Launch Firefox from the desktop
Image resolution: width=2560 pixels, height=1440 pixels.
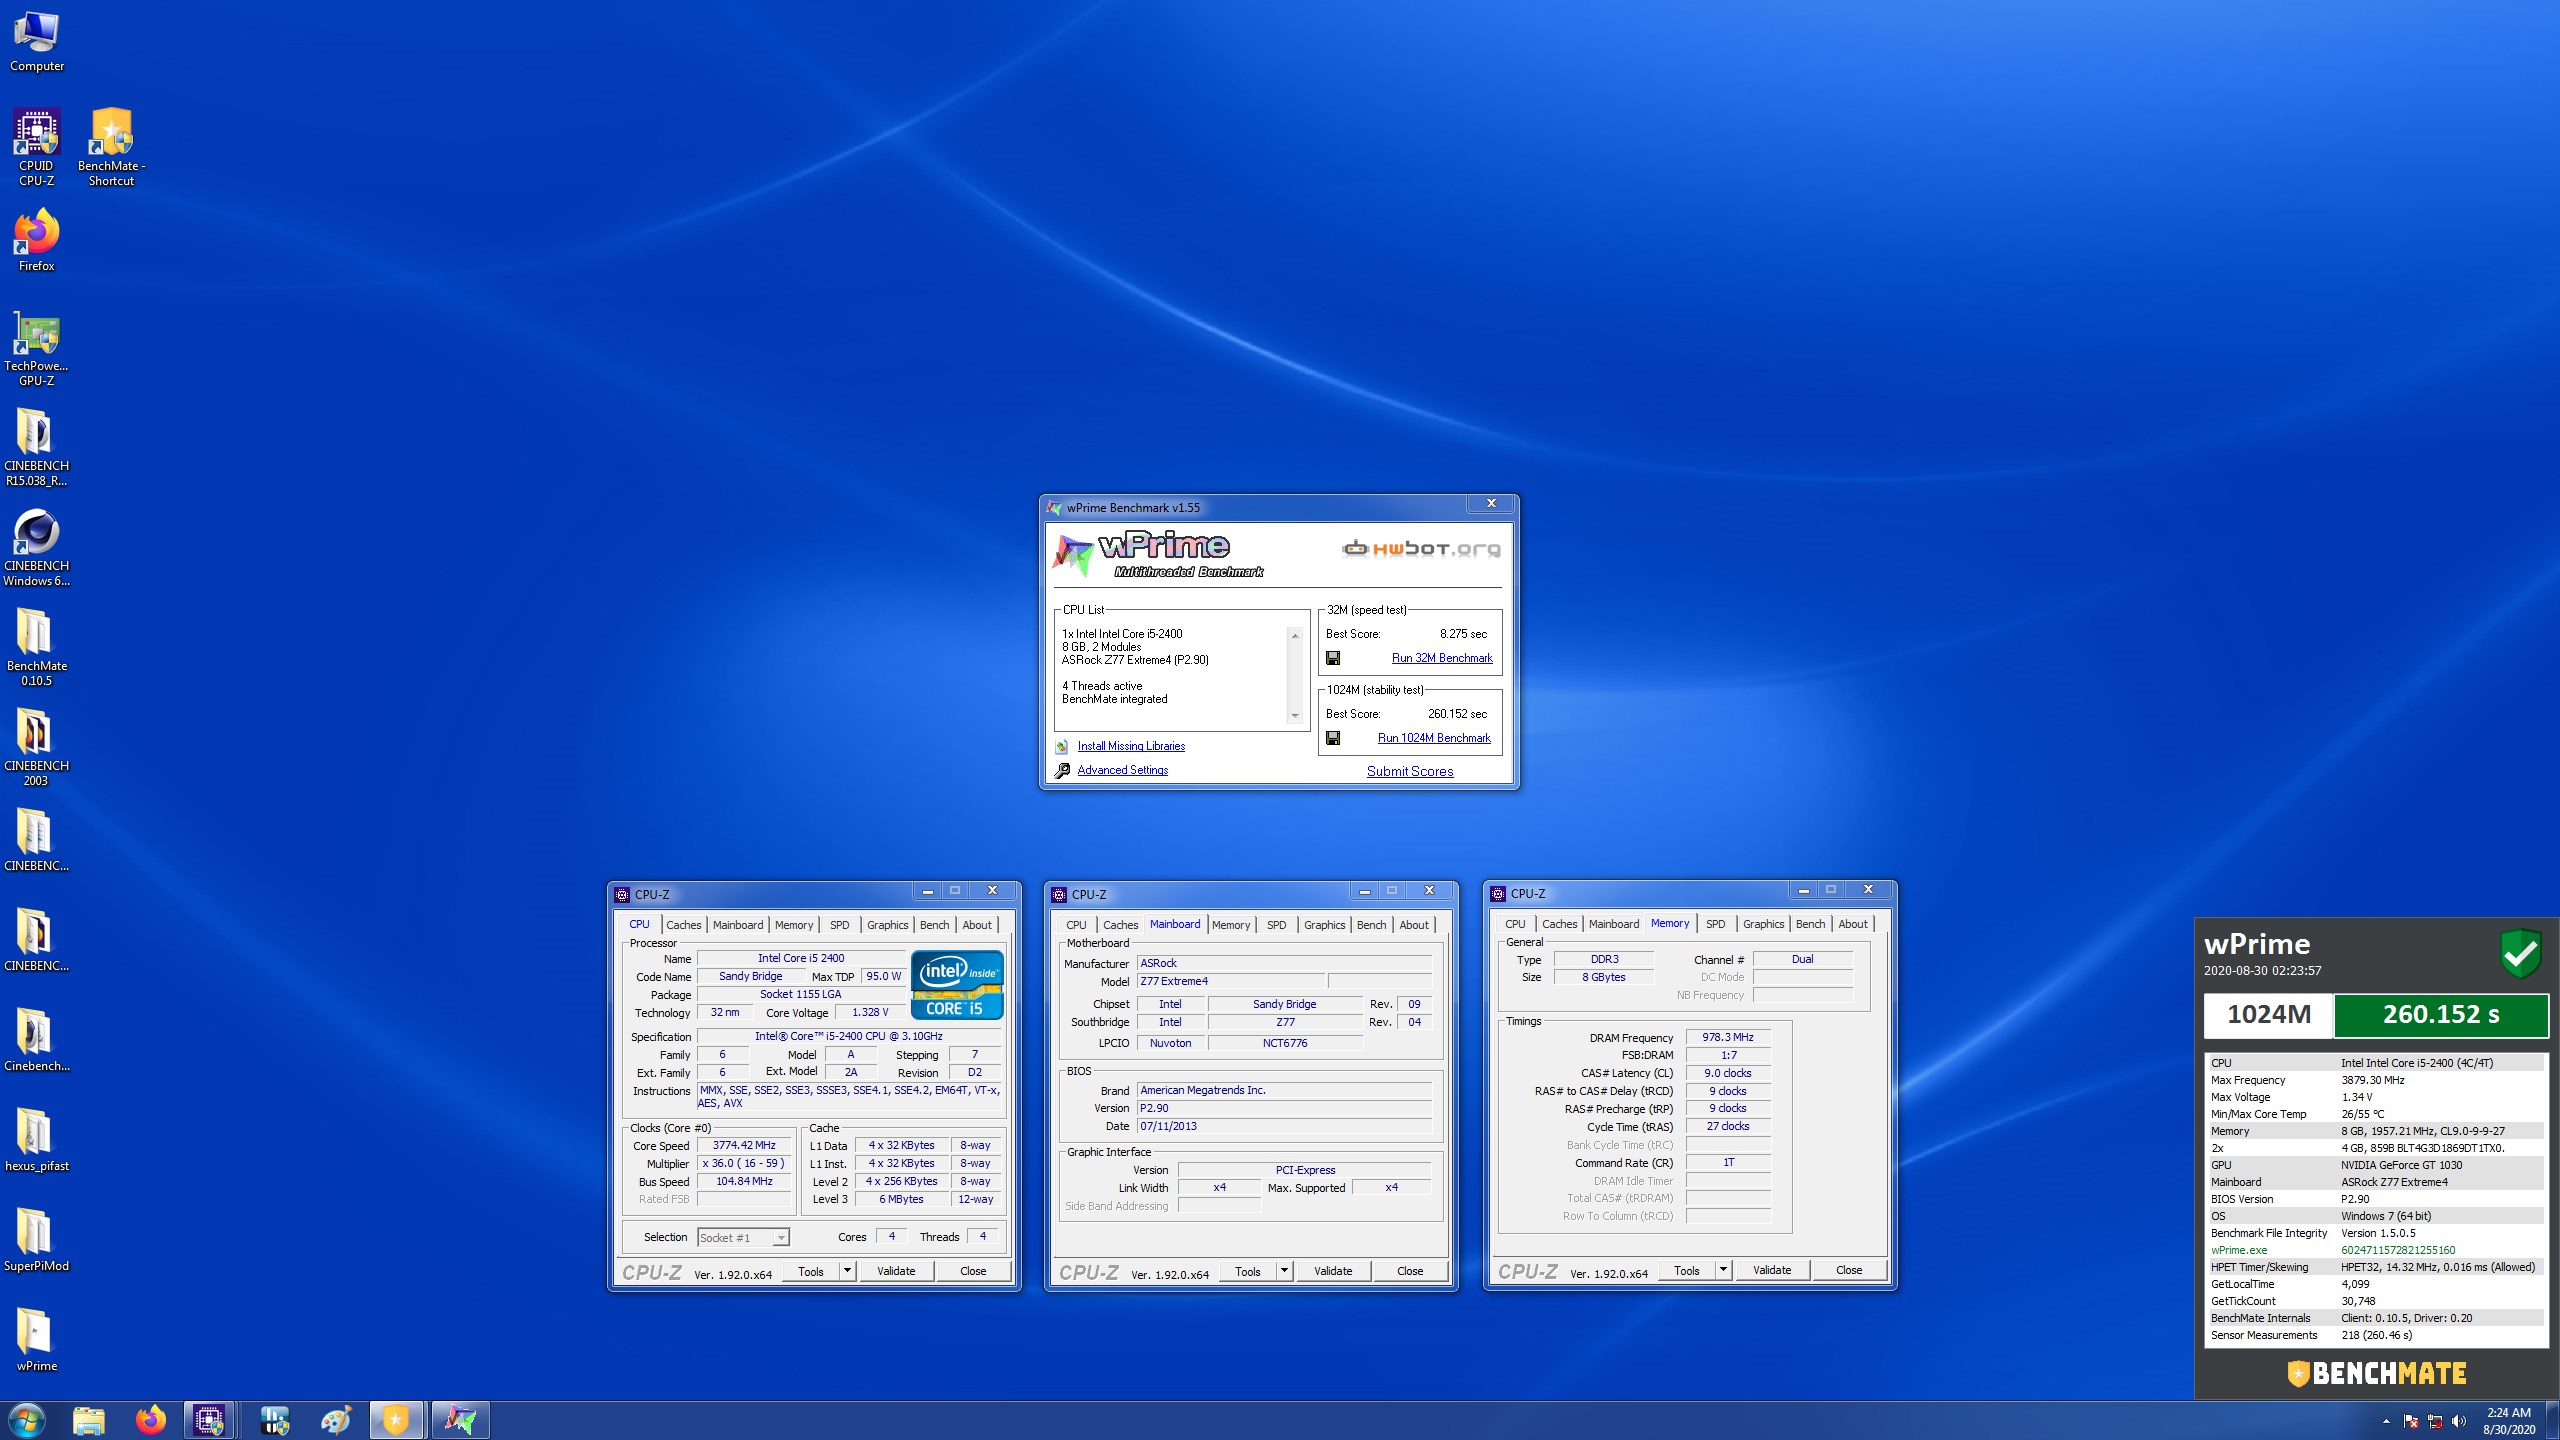(x=37, y=241)
